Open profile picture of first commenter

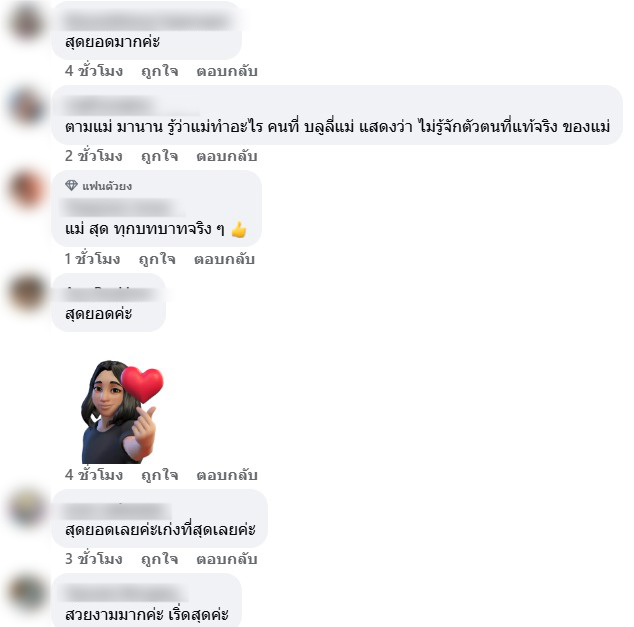point(27,21)
